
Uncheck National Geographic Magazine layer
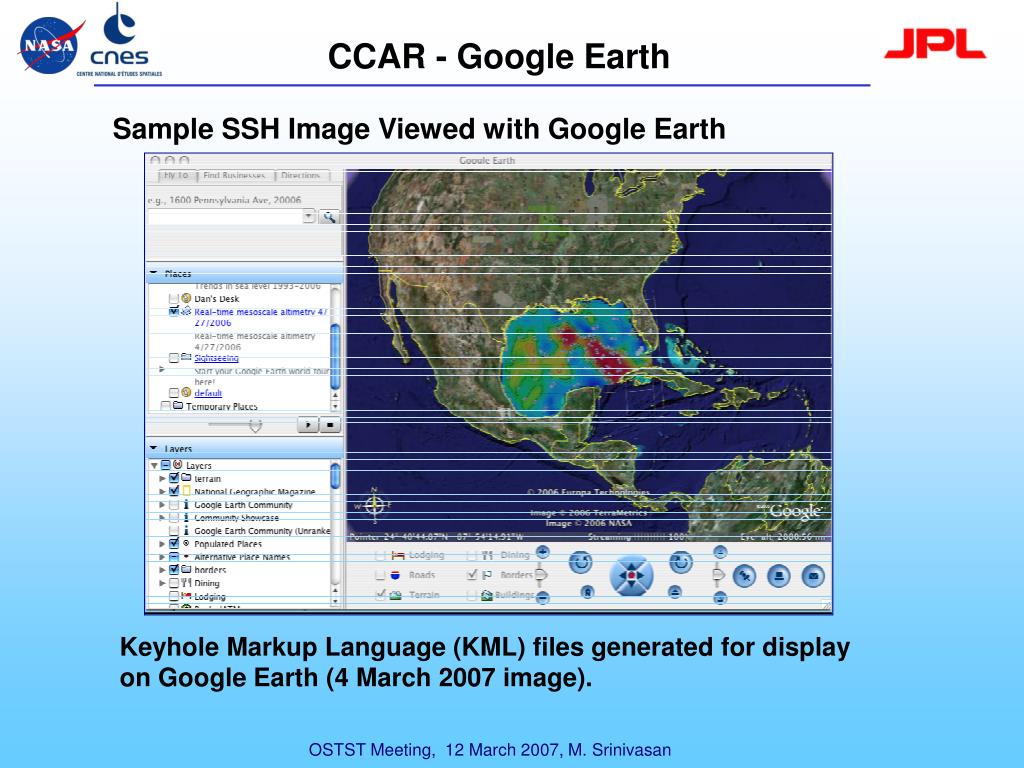(174, 491)
